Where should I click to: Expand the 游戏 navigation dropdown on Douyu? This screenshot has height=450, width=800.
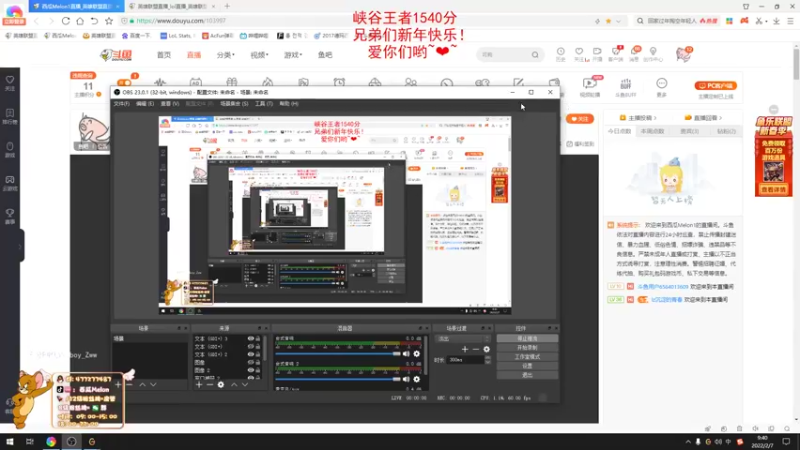tap(293, 55)
